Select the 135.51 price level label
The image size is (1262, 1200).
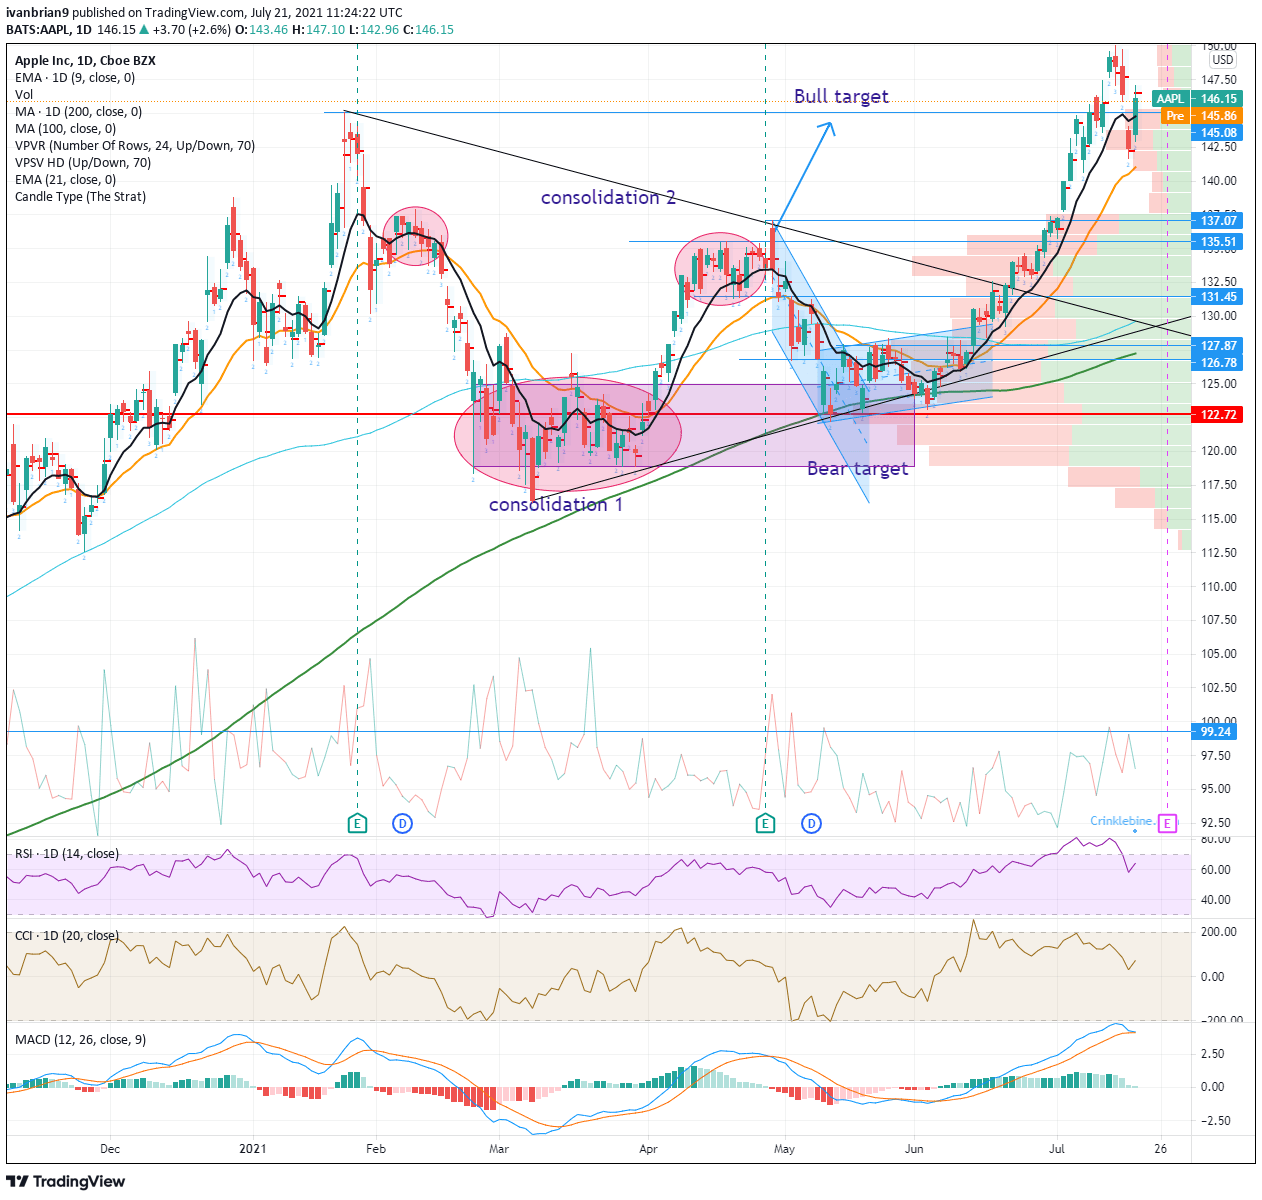pos(1218,242)
